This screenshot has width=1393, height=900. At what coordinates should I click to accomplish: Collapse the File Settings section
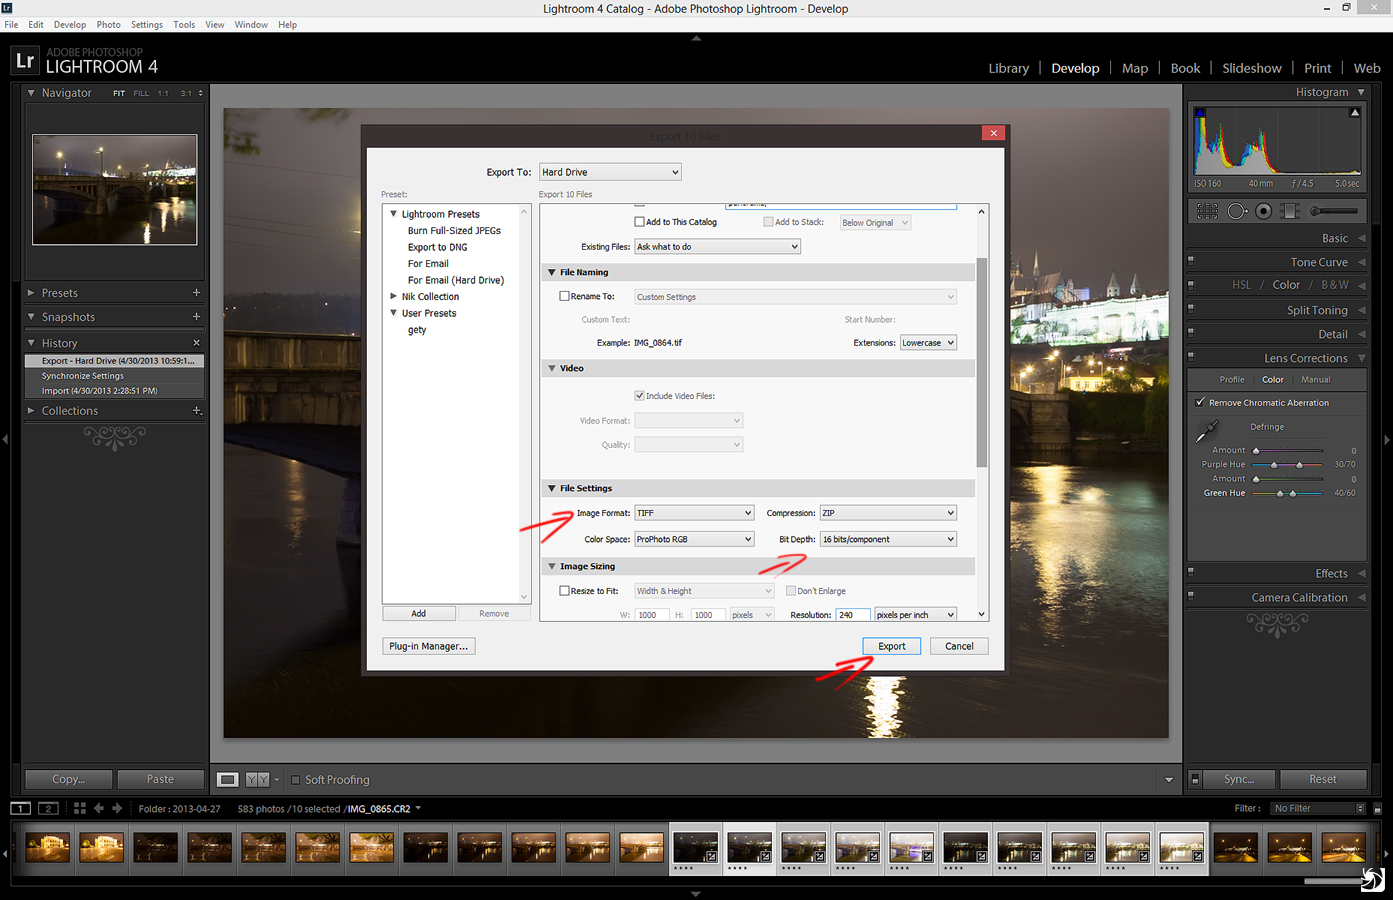coord(551,488)
